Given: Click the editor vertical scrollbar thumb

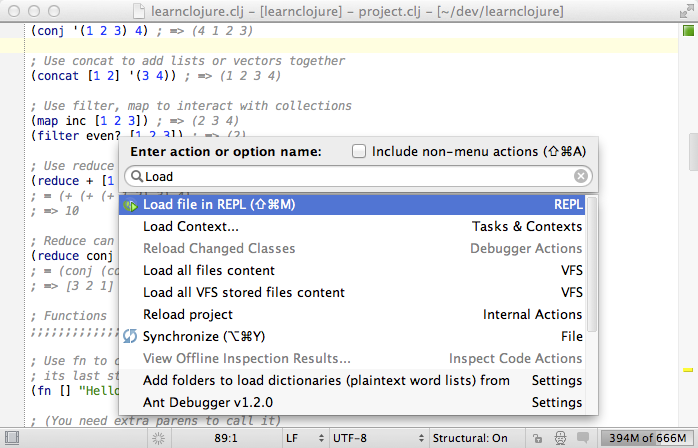Looking at the screenshot, I should click(693, 151).
